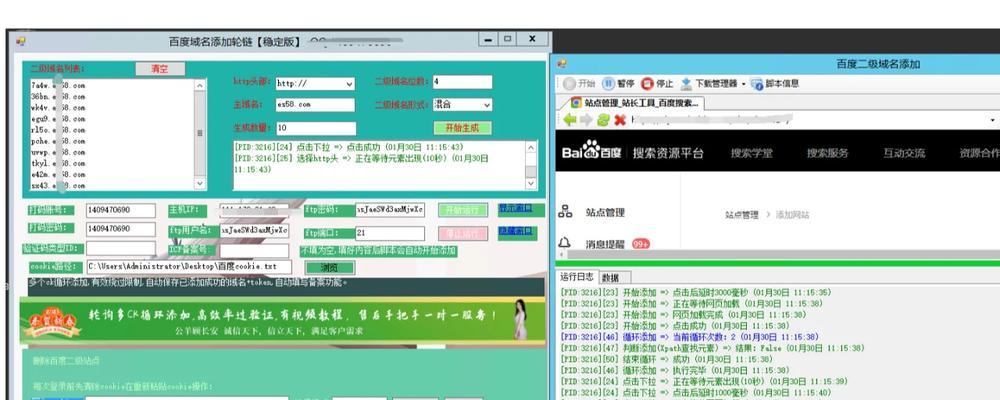Click the 隐藏窗口 button

coord(515,231)
